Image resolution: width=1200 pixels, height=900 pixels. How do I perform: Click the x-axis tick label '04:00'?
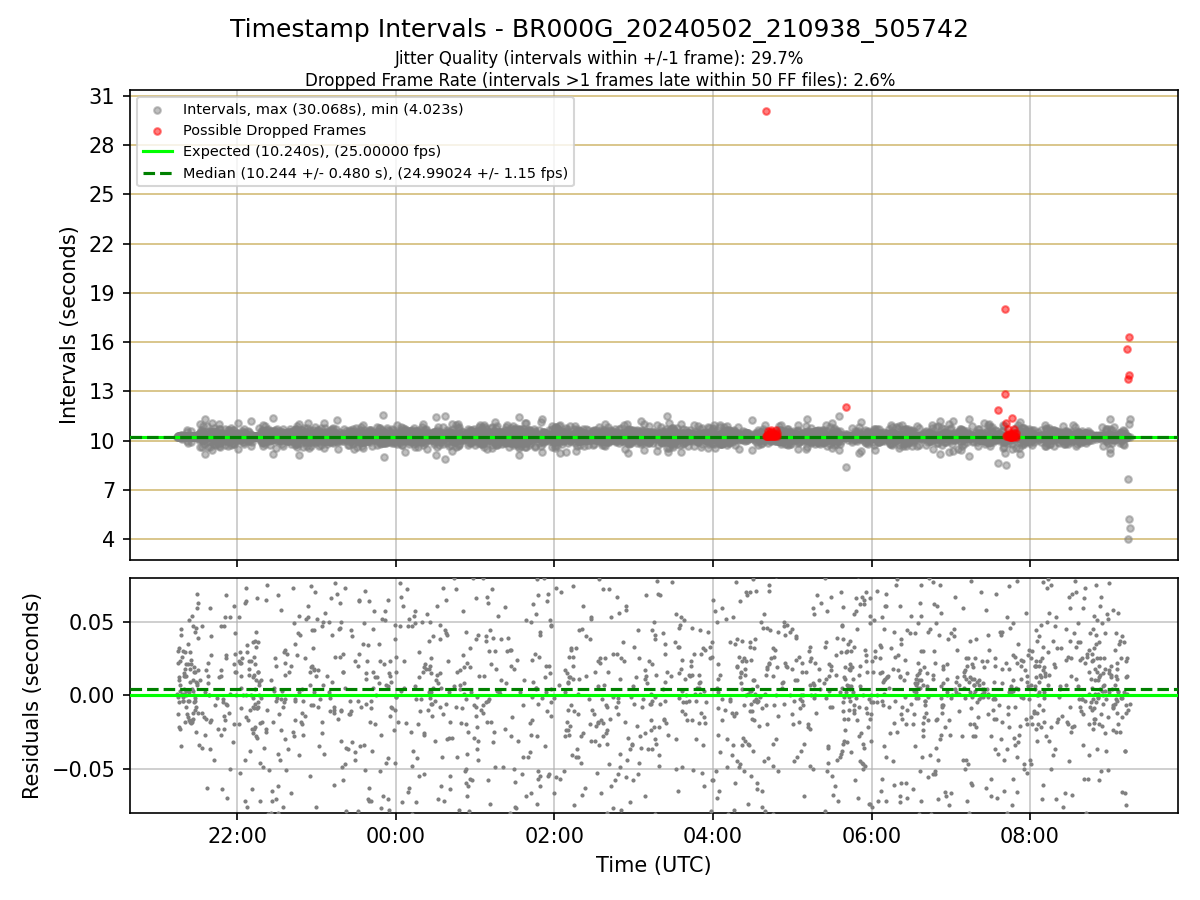(713, 834)
